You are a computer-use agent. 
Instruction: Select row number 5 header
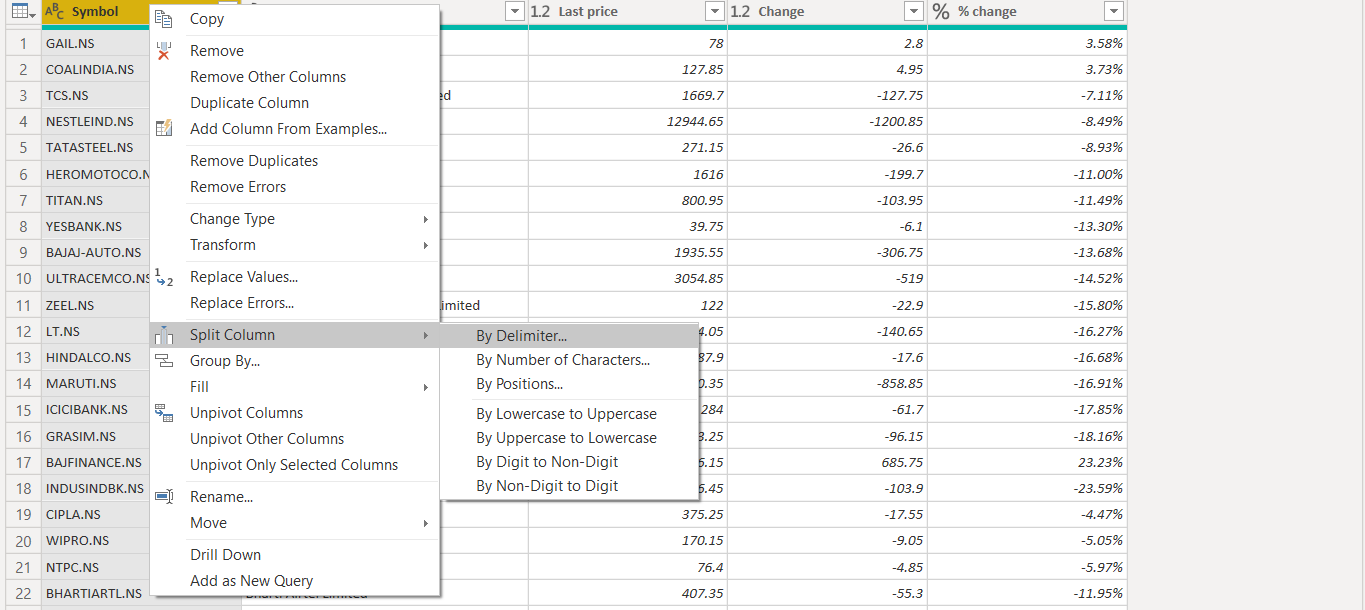point(23,148)
